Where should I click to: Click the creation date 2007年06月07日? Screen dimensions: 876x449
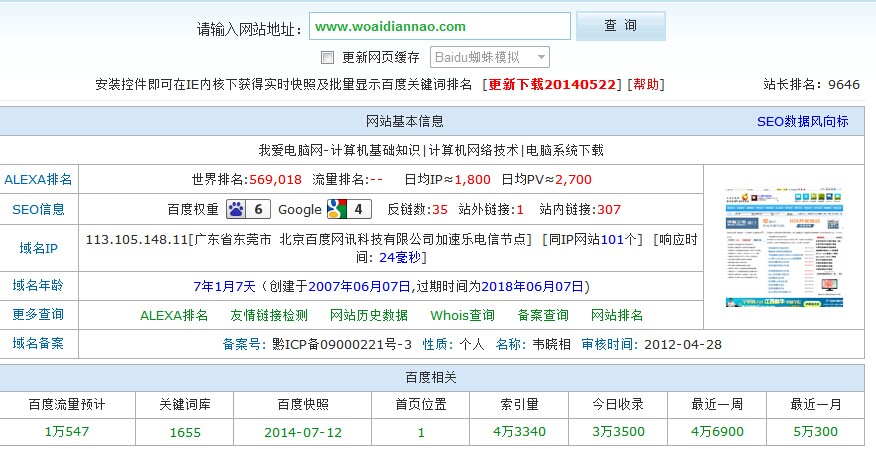tap(359, 287)
